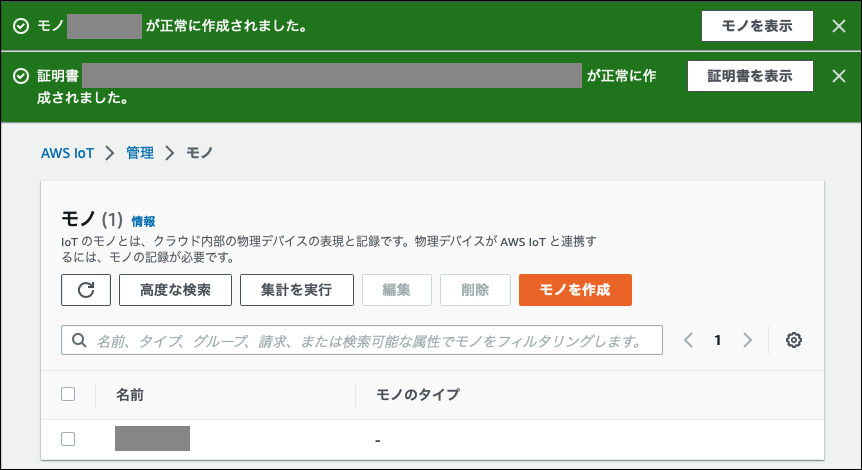
Task: Click the モノを表示 button
Action: tap(757, 26)
